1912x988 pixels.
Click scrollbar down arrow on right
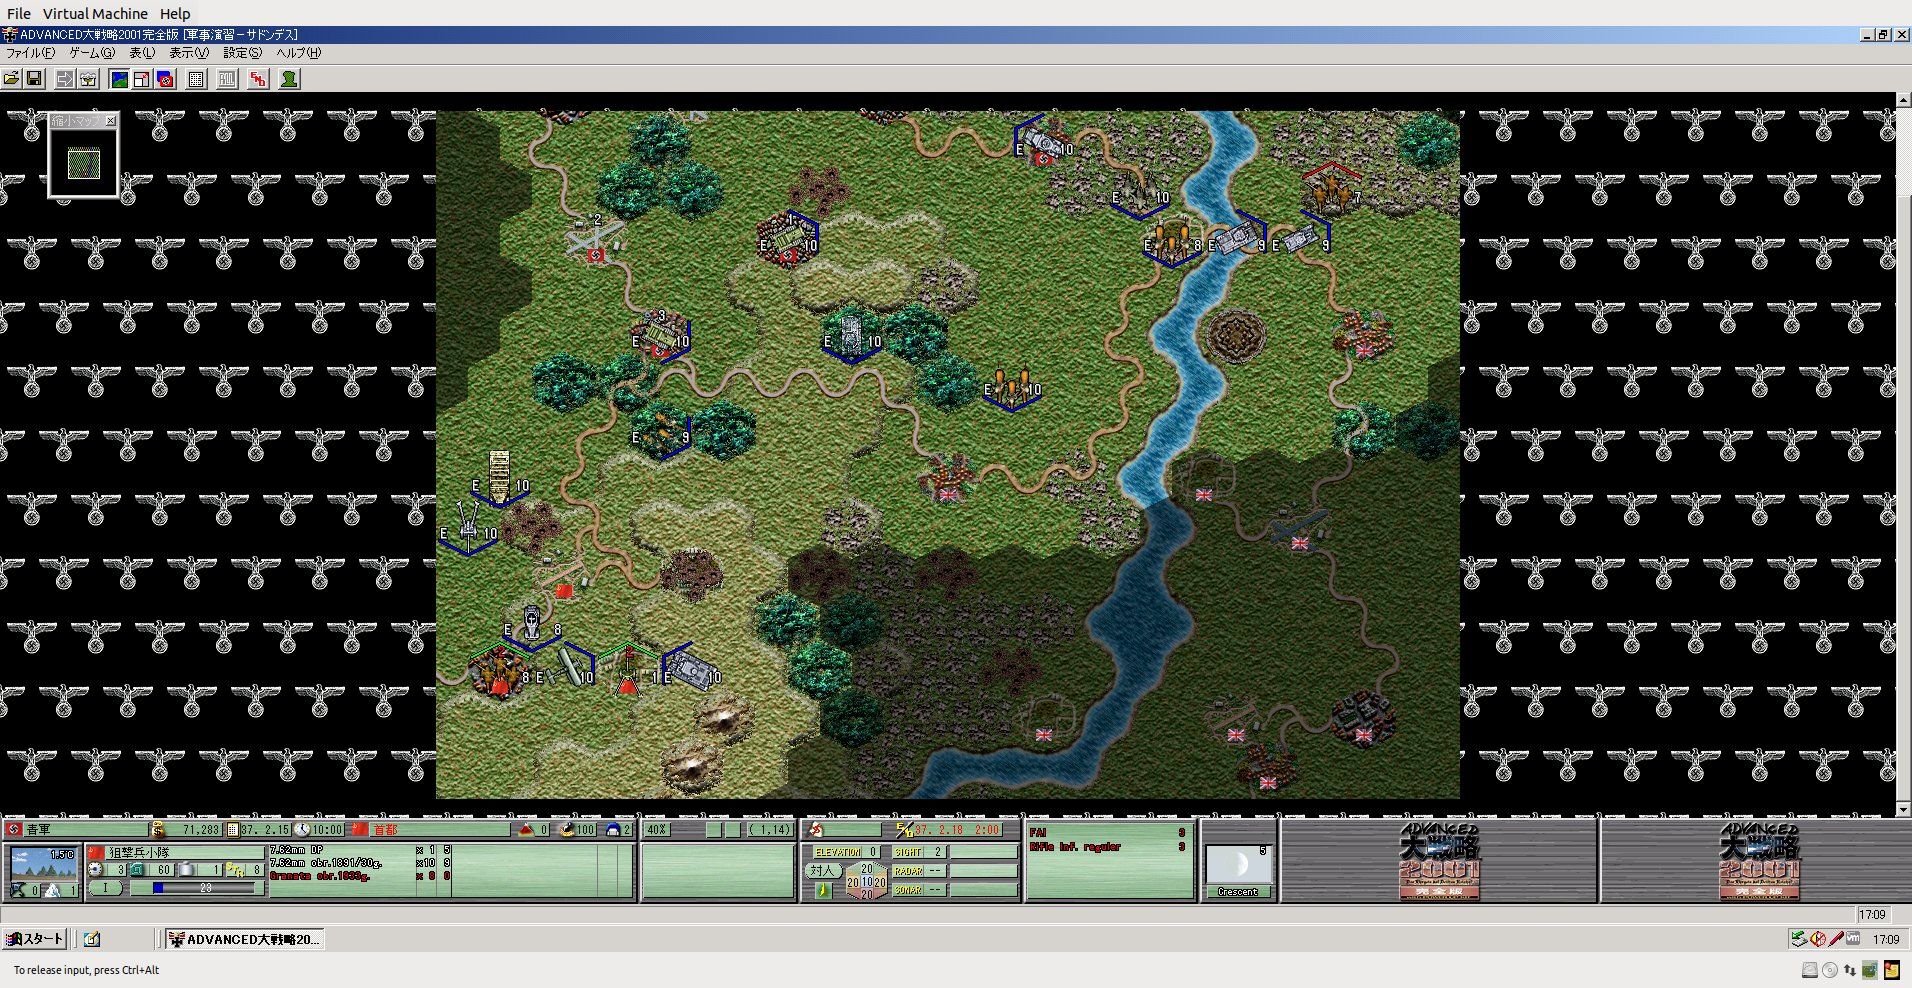tap(1903, 808)
